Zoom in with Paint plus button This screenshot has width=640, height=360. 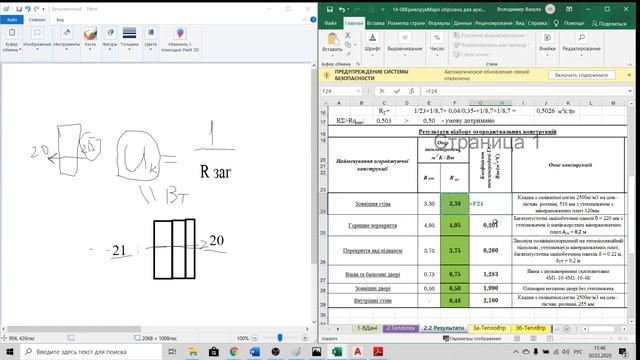(305, 338)
